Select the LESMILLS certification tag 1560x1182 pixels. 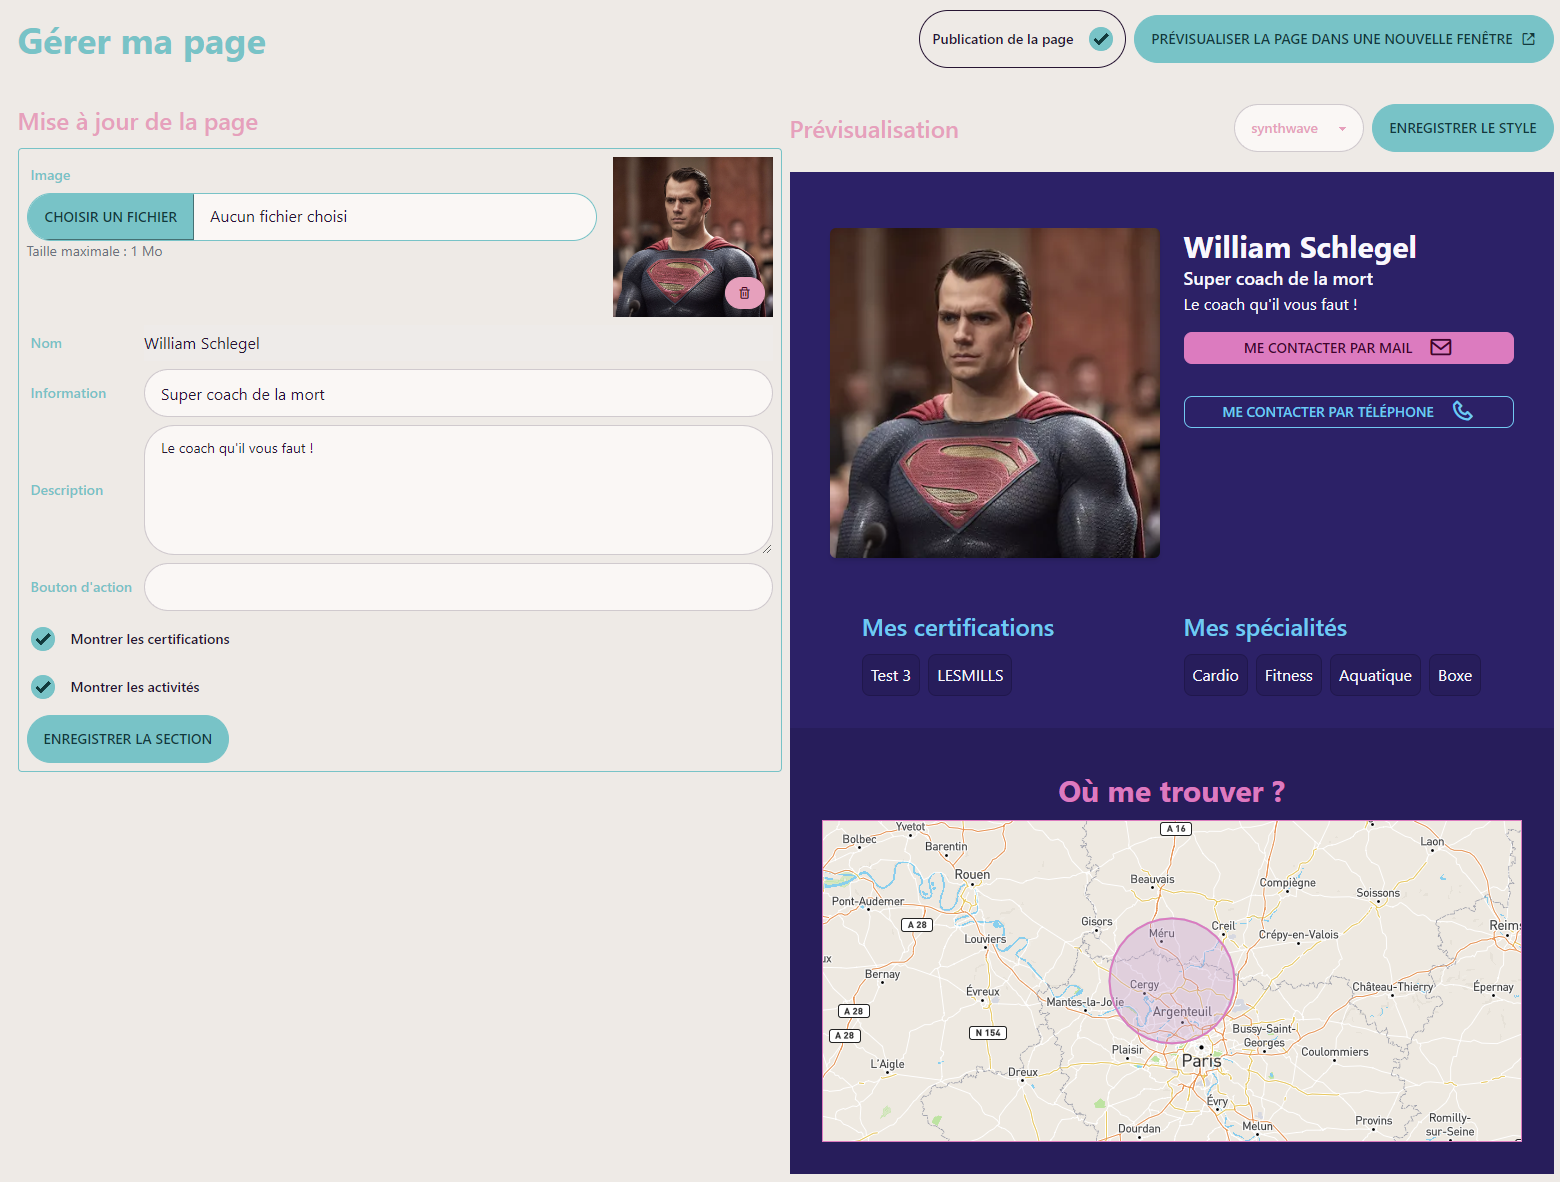tap(970, 675)
